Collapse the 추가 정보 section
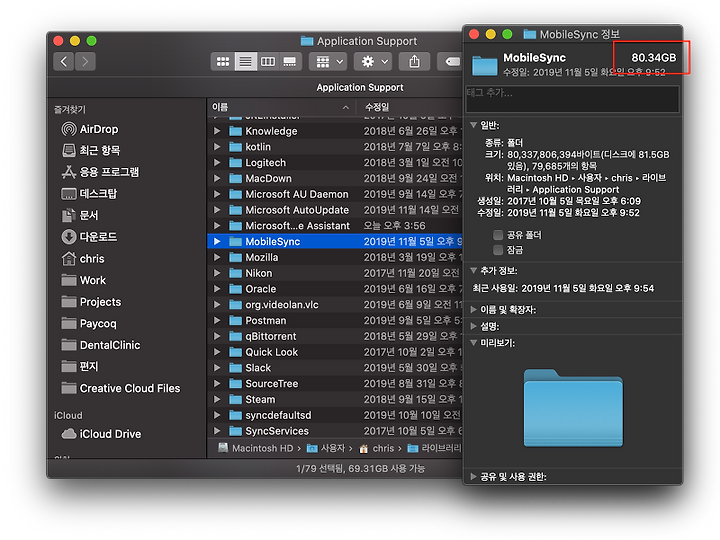Image resolution: width=720 pixels, height=540 pixels. point(473,271)
